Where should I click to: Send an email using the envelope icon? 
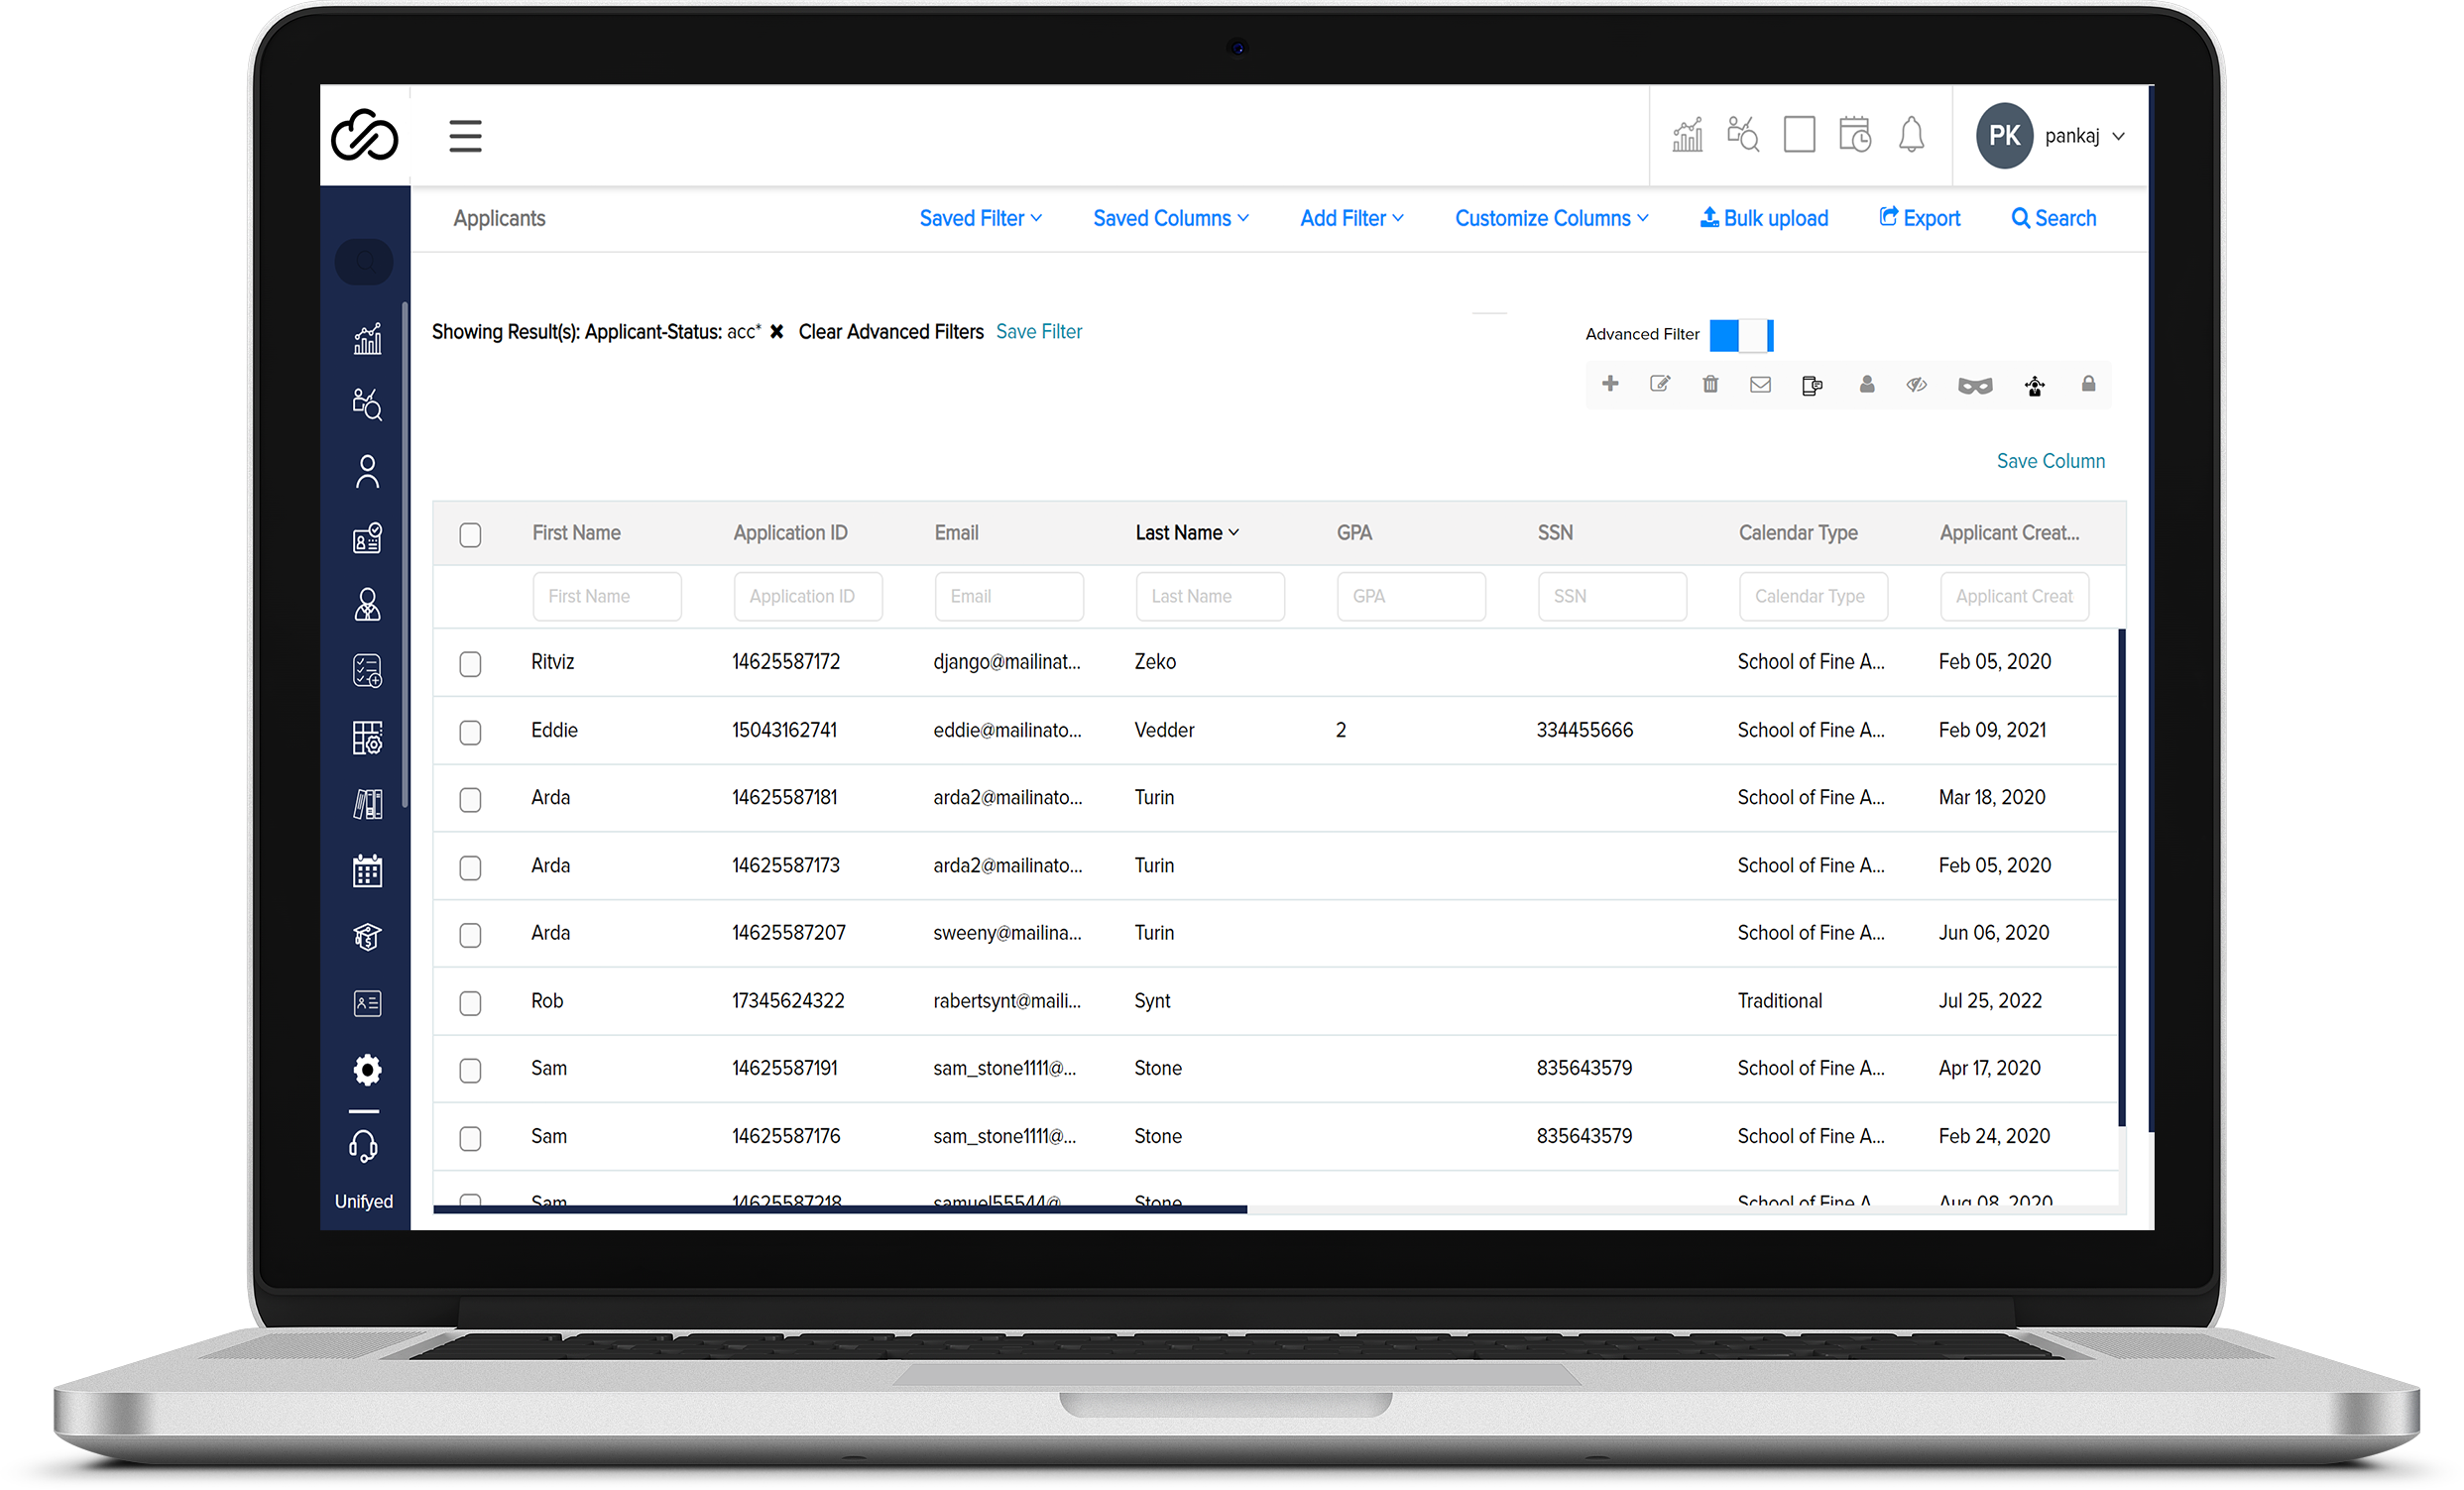tap(1760, 385)
